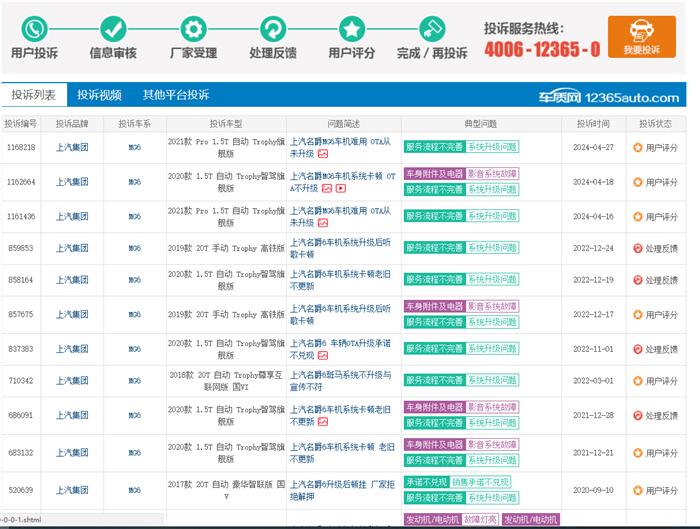
Task: Click the 用户投诉 phone step icon
Action: tap(34, 29)
